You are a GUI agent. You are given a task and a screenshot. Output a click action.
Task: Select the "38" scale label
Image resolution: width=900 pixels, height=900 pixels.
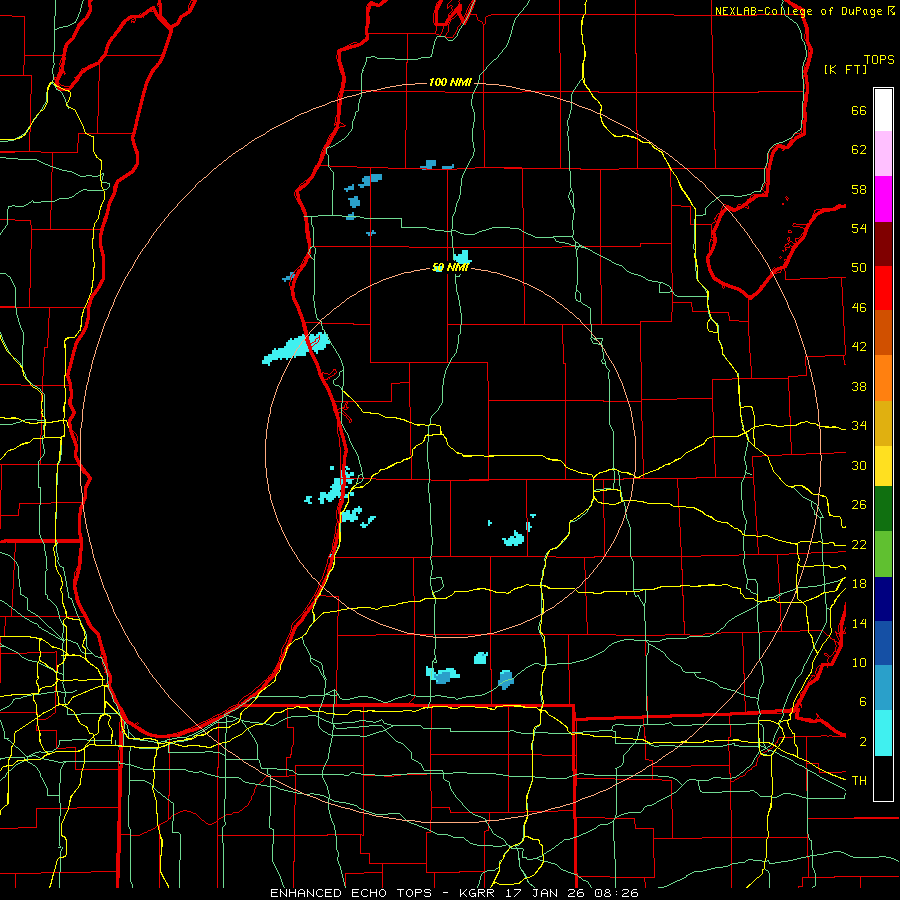(x=859, y=386)
